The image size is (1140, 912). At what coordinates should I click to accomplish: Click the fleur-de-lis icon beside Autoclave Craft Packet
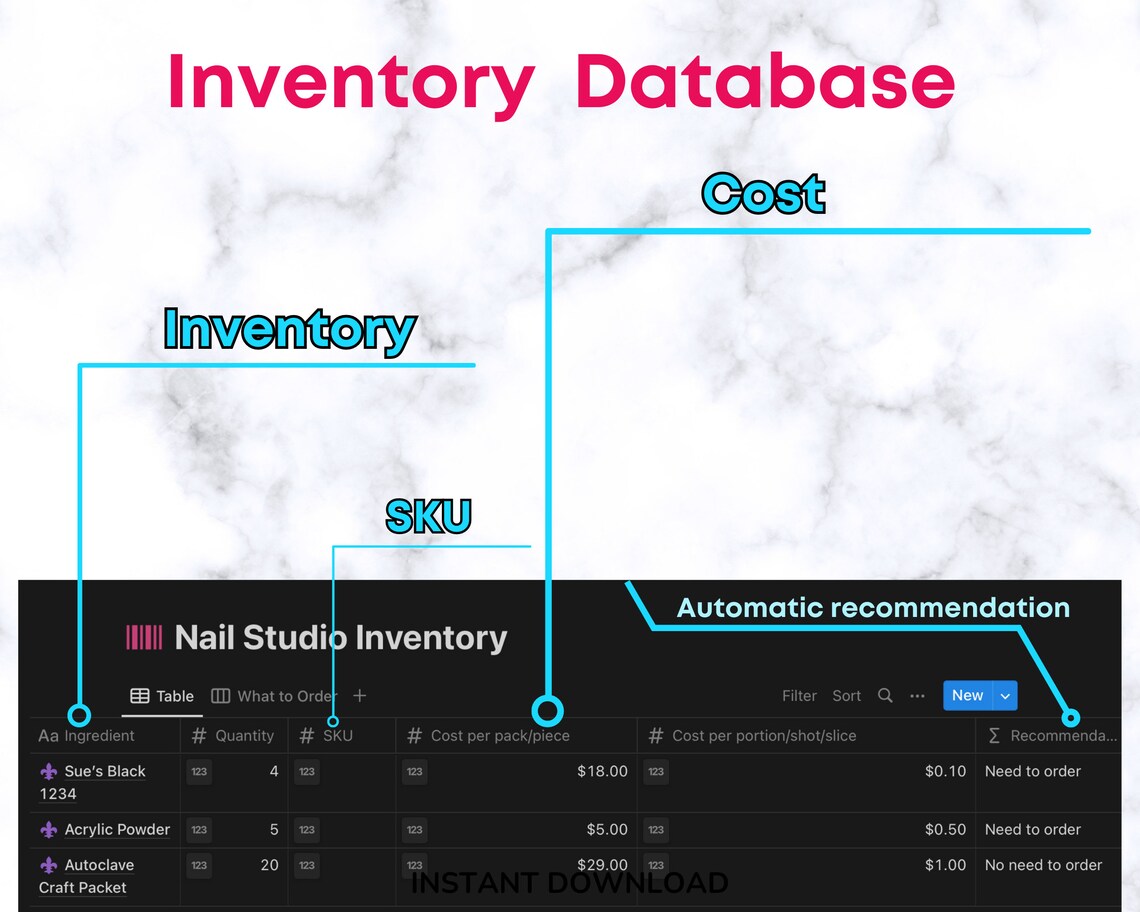(x=48, y=864)
